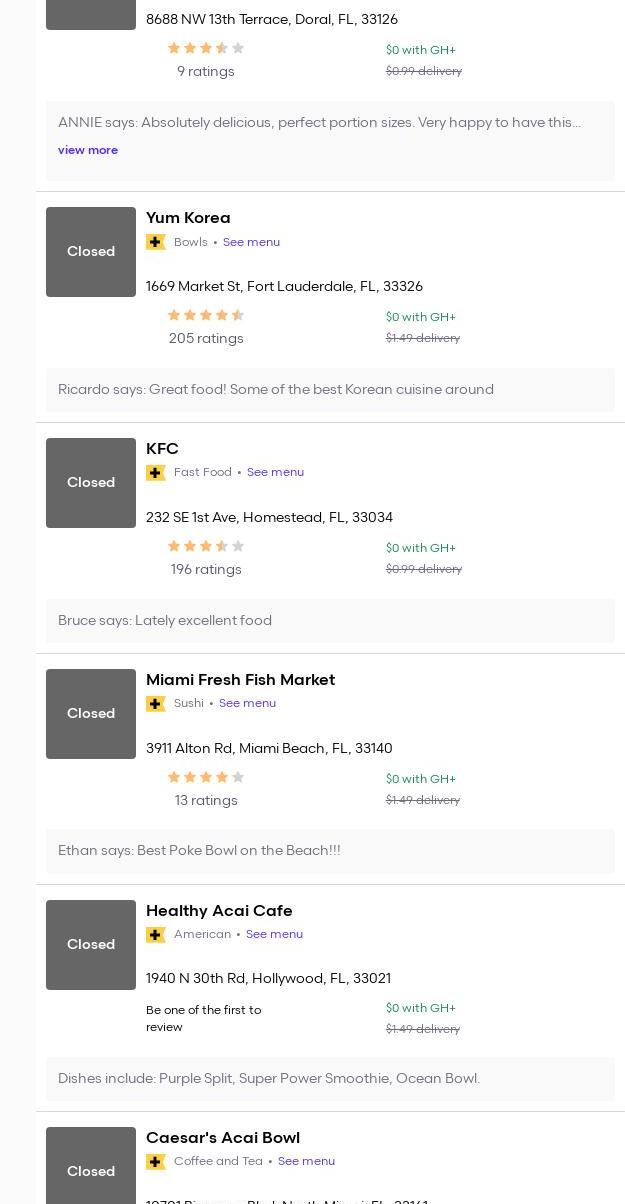Open the See menu link for Yum Korea
The image size is (625, 1204).
(x=251, y=242)
